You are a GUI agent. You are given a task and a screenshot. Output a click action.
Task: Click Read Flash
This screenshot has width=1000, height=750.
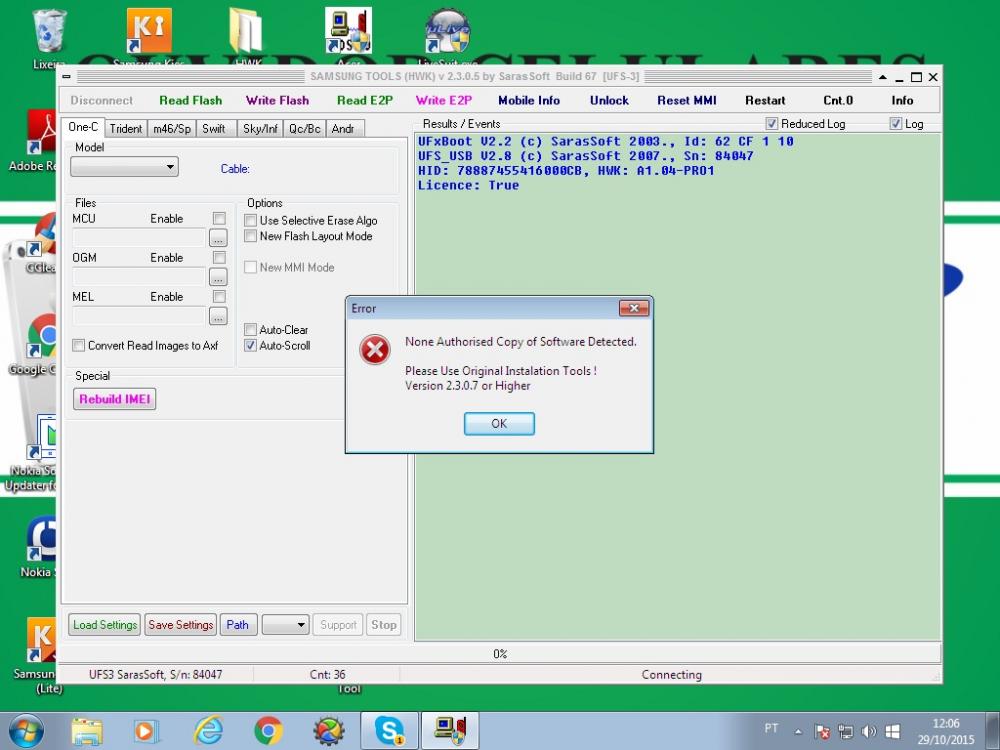[191, 100]
